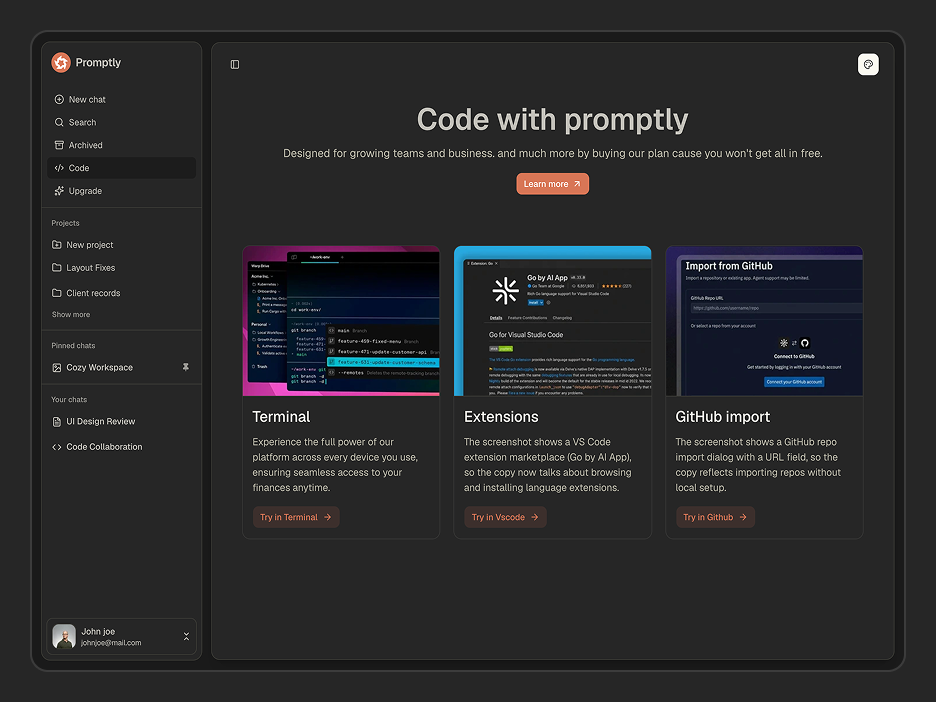936x702 pixels.
Task: Create a New project
Action: [x=121, y=245]
